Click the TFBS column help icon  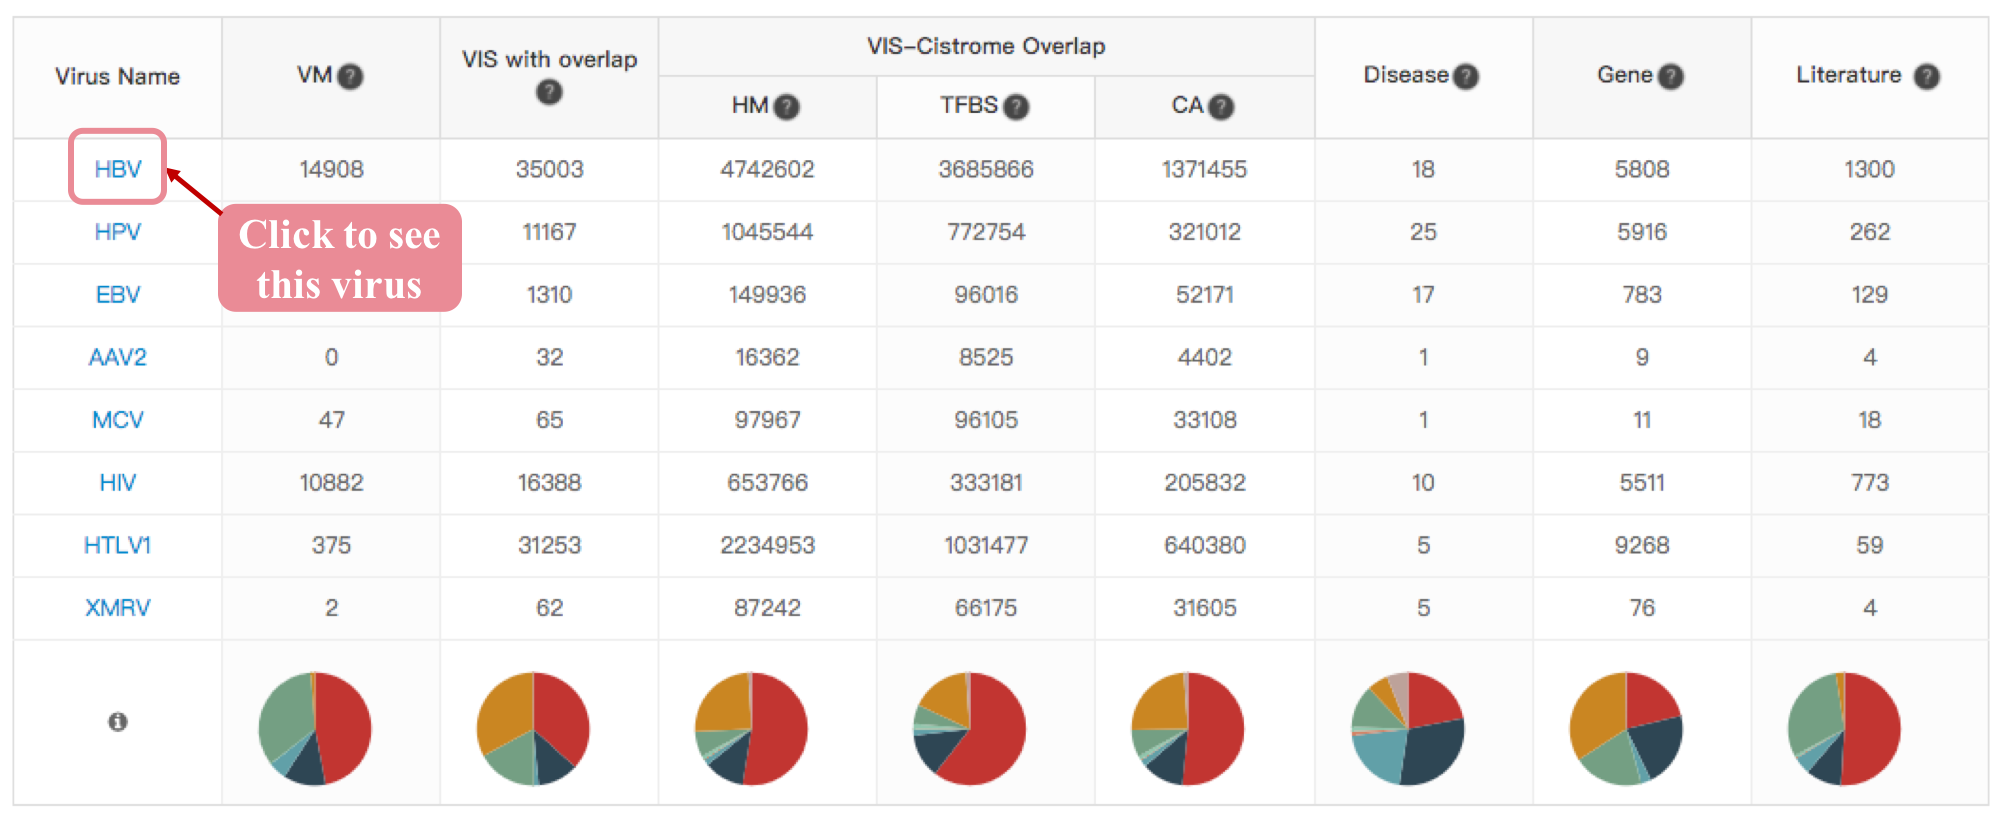[x=1016, y=107]
